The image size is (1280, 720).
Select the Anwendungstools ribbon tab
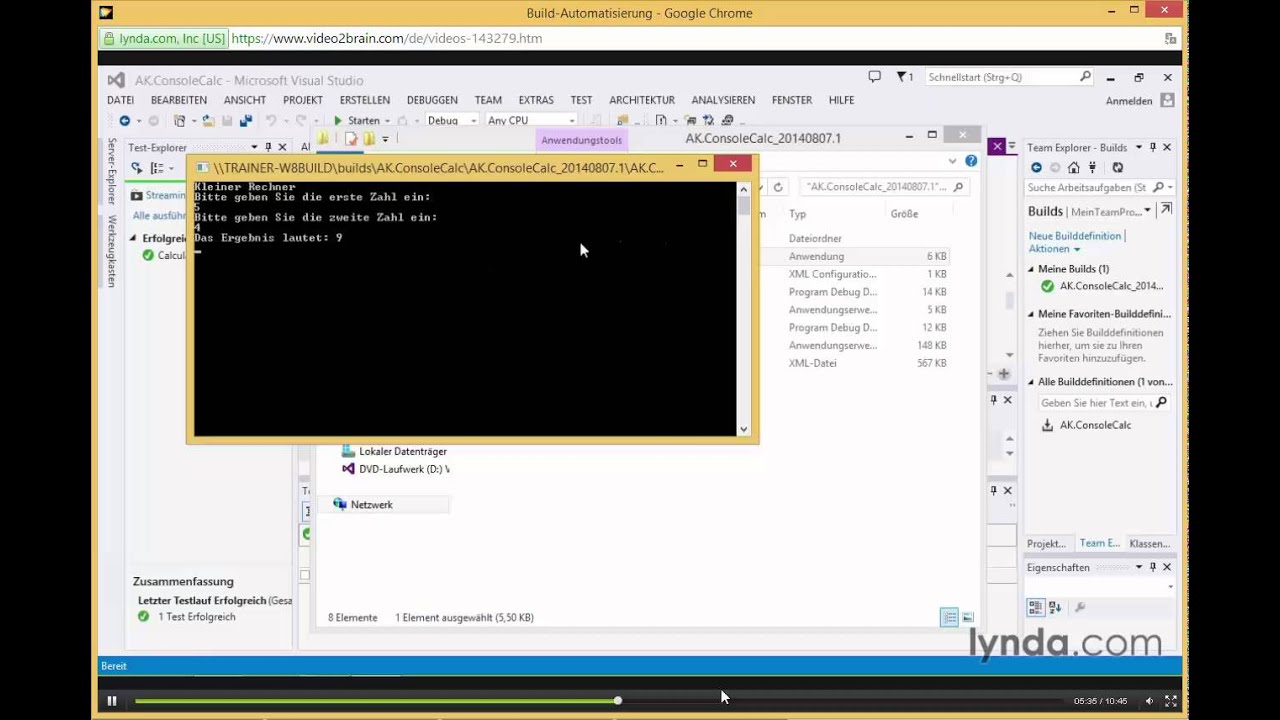coord(581,140)
